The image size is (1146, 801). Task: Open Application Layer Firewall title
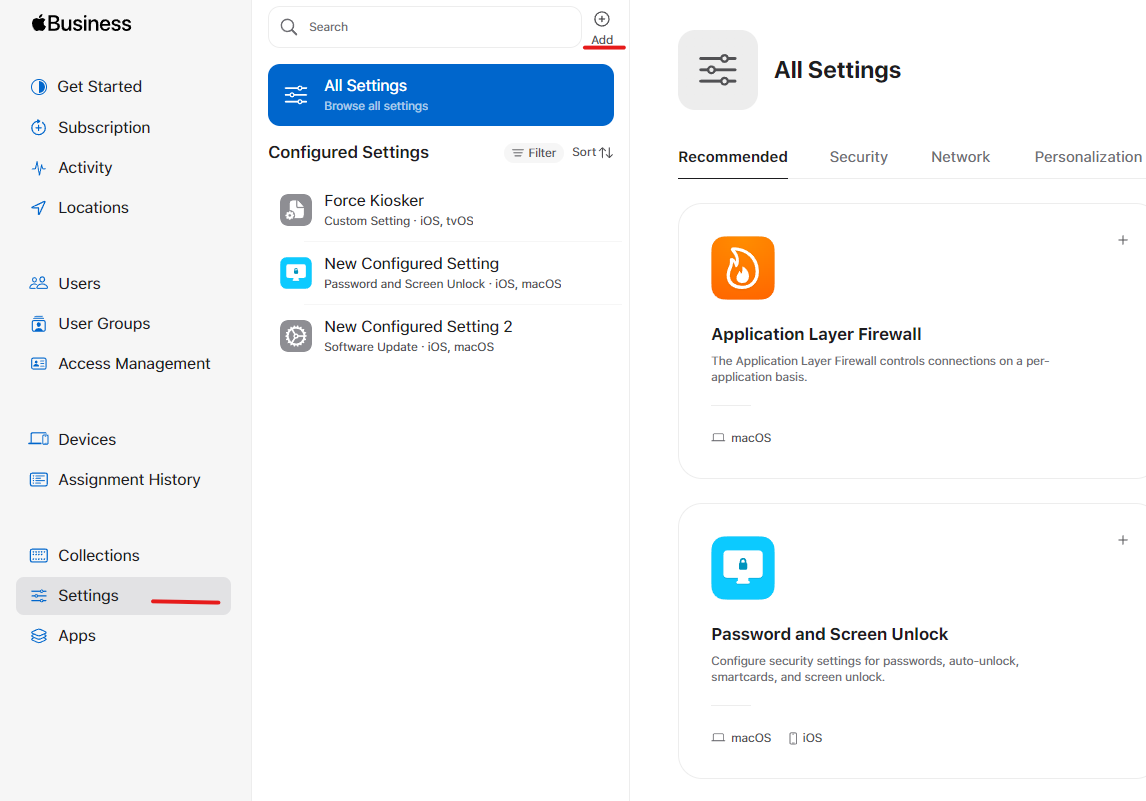[x=816, y=334]
